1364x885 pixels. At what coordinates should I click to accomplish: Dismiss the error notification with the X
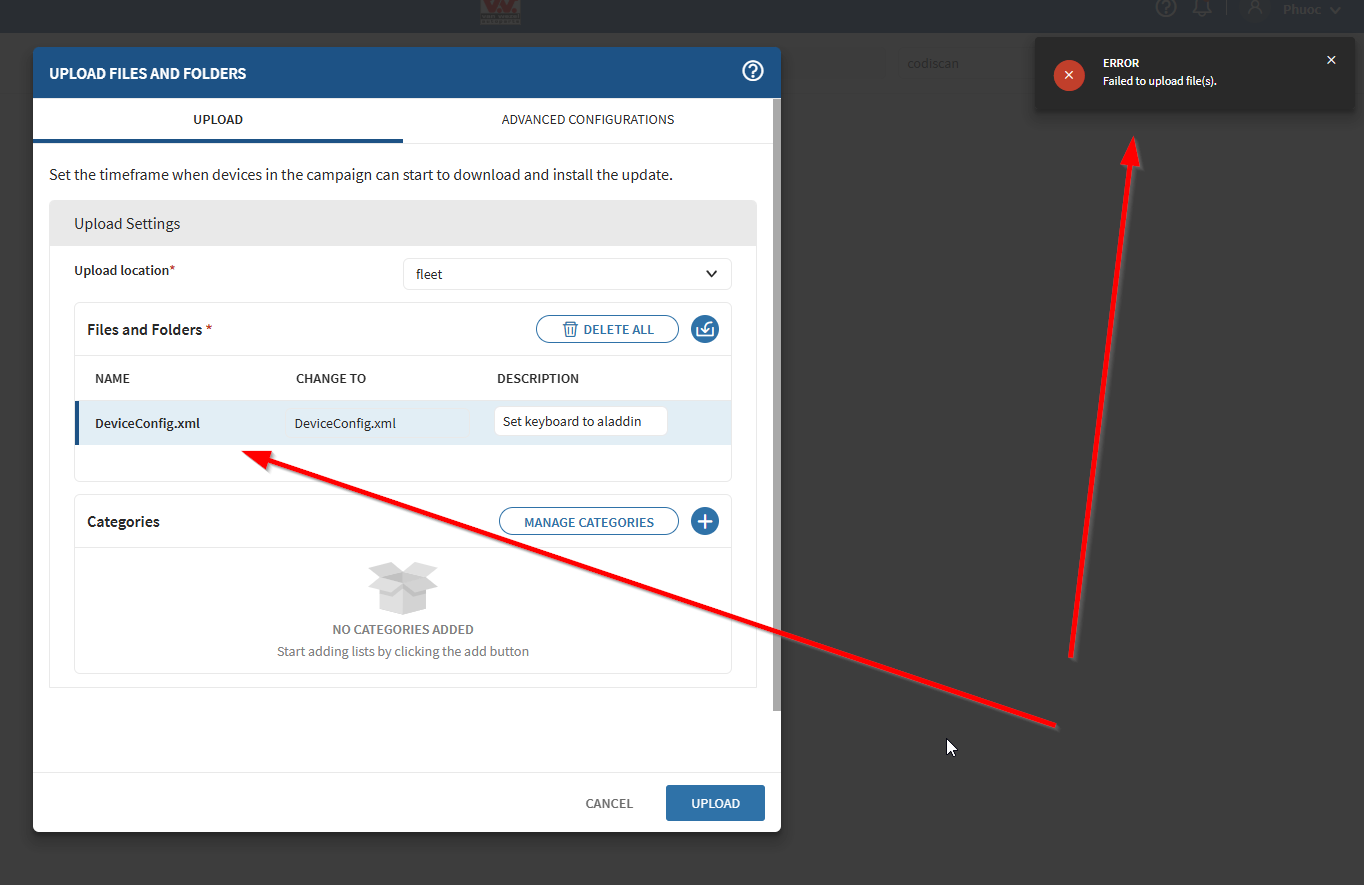(1331, 60)
